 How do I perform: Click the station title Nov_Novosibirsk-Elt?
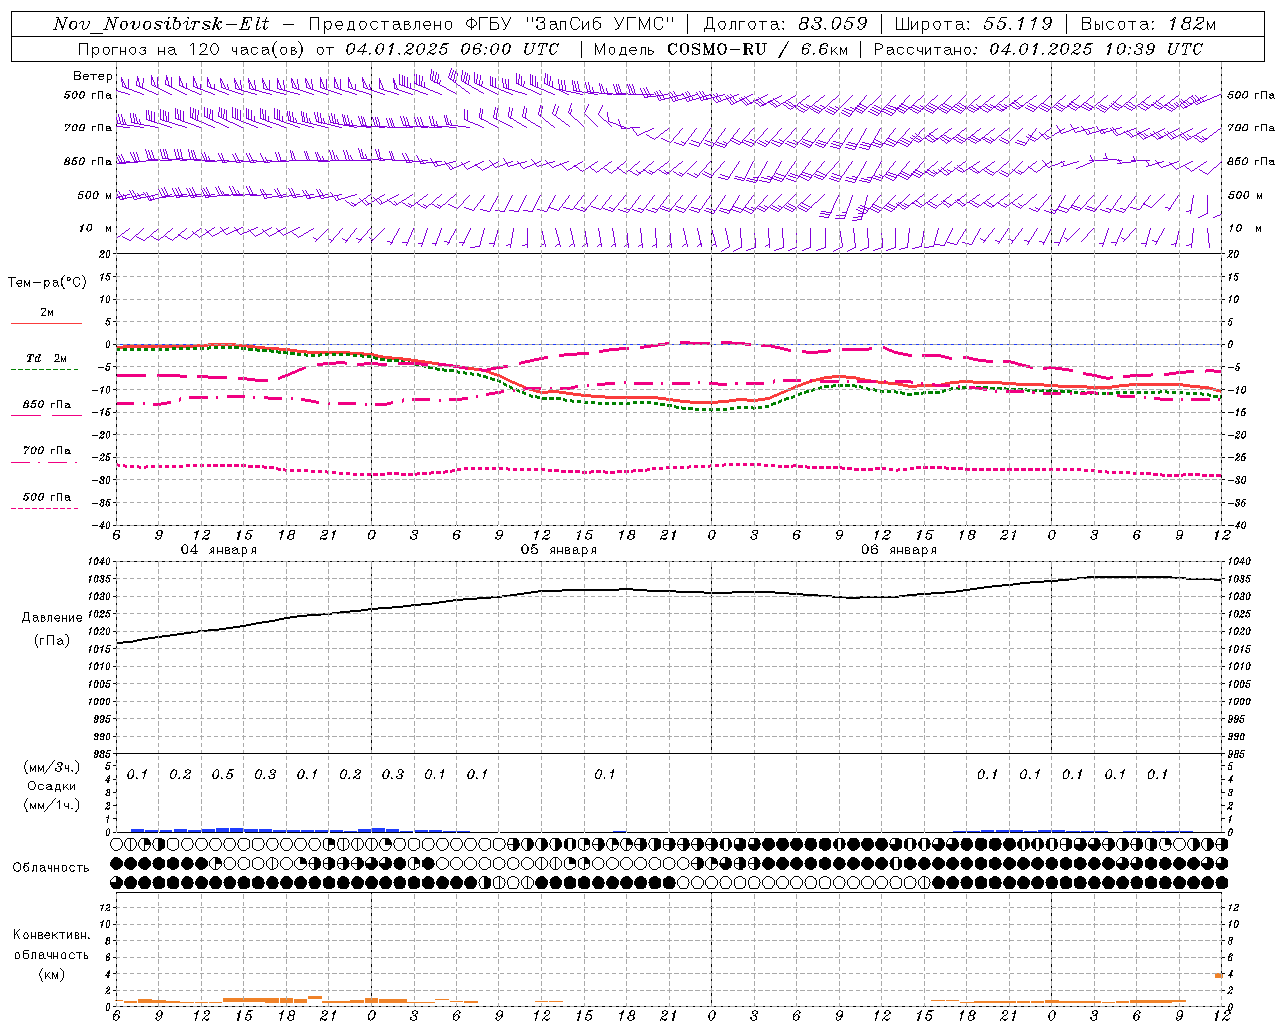tap(161, 24)
